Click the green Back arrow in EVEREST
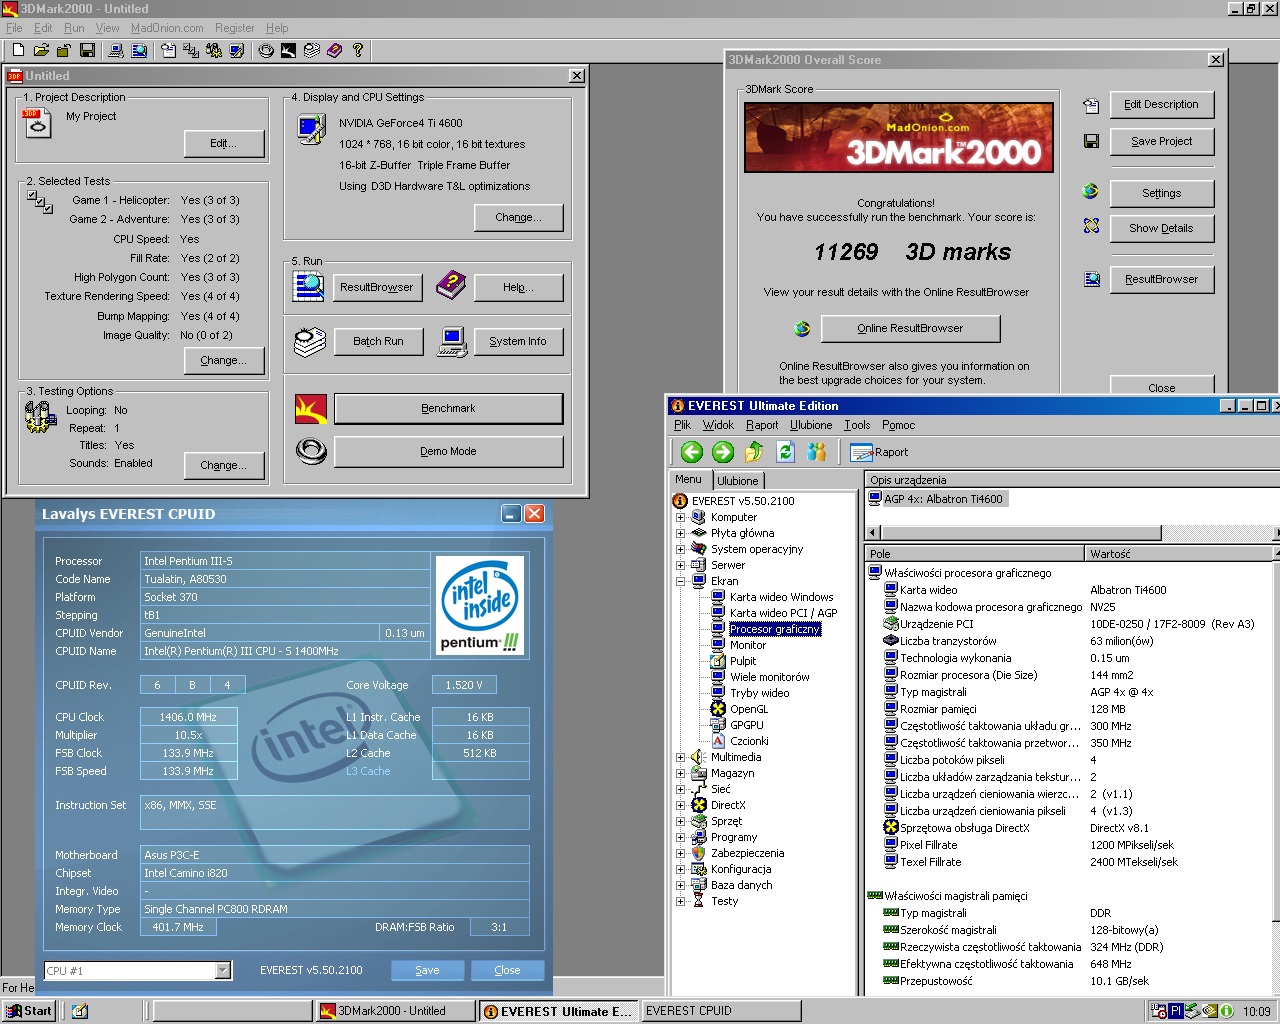Image resolution: width=1280 pixels, height=1024 pixels. [x=692, y=452]
